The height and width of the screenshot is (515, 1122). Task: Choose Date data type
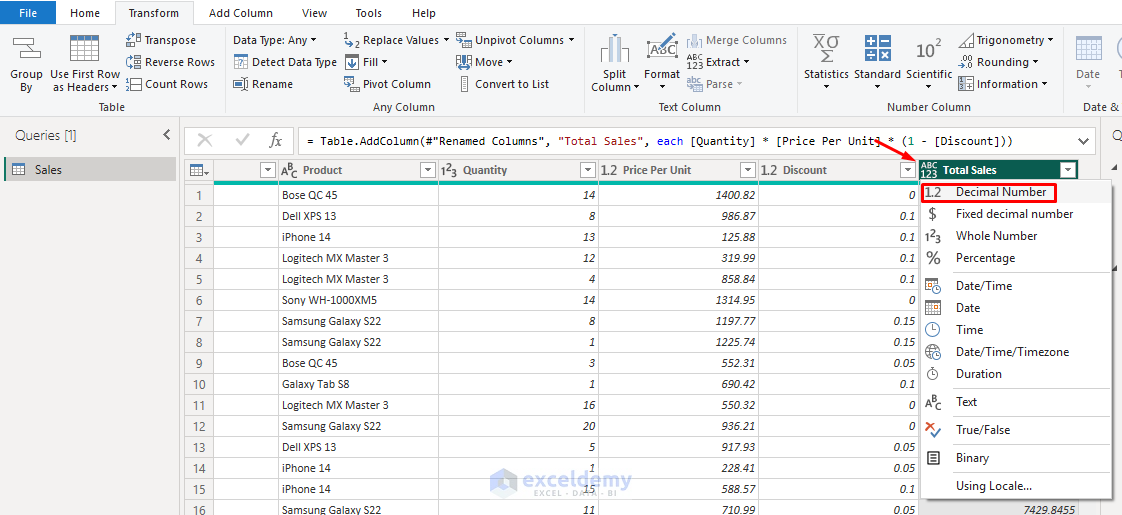point(1016,308)
